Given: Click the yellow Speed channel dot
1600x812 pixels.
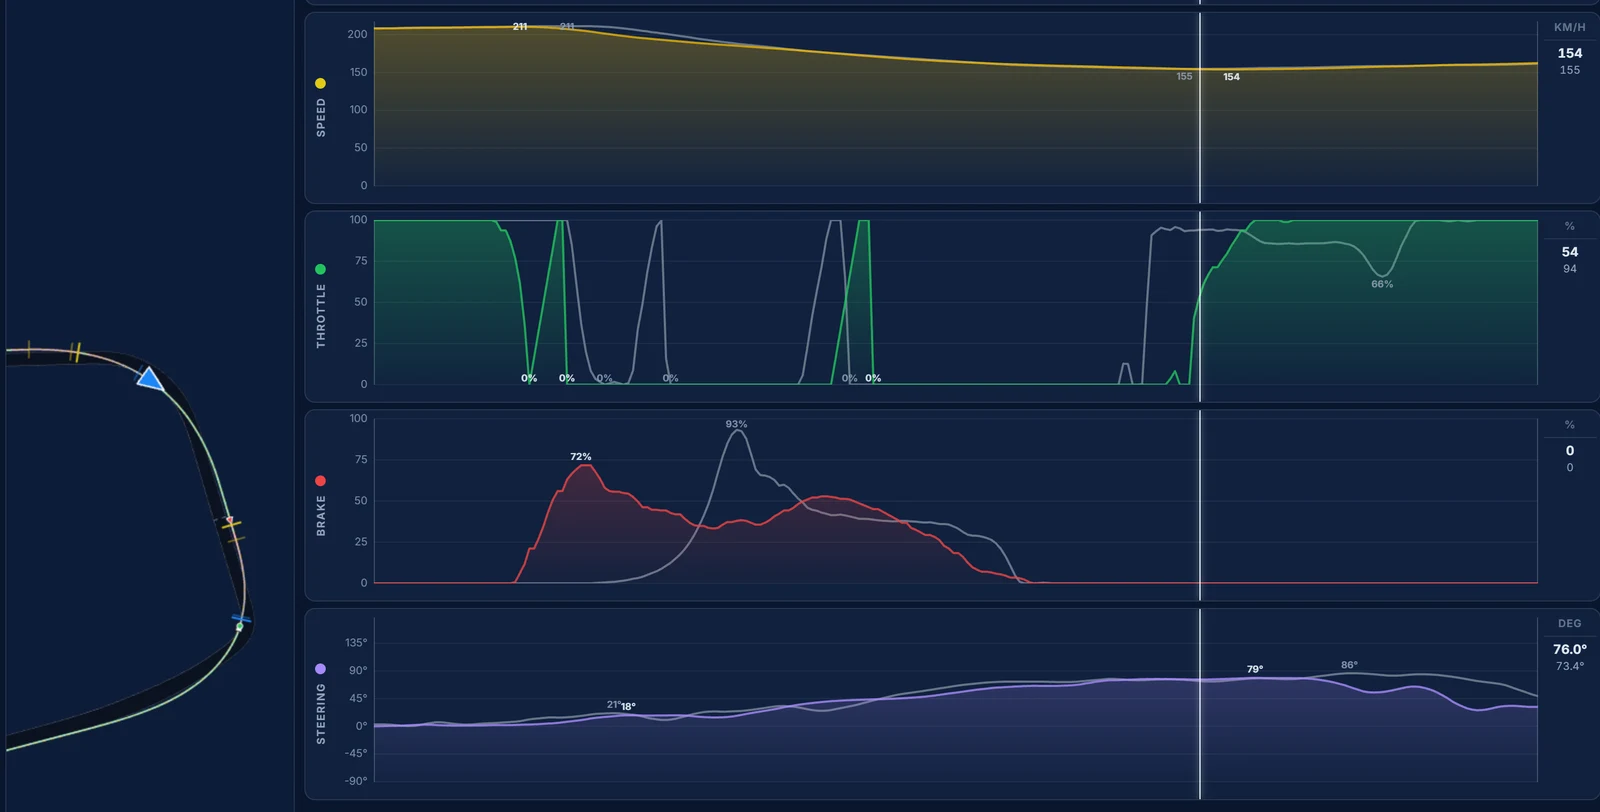Looking at the screenshot, I should tap(320, 83).
